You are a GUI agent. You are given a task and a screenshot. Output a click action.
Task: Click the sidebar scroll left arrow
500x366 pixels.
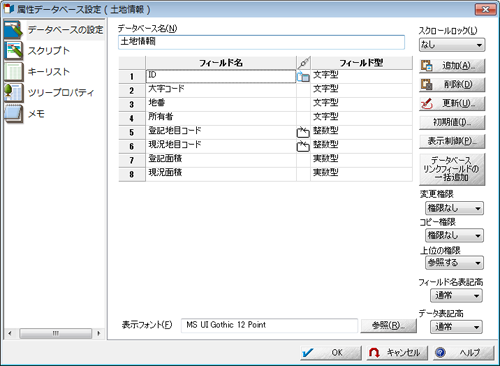[10, 333]
